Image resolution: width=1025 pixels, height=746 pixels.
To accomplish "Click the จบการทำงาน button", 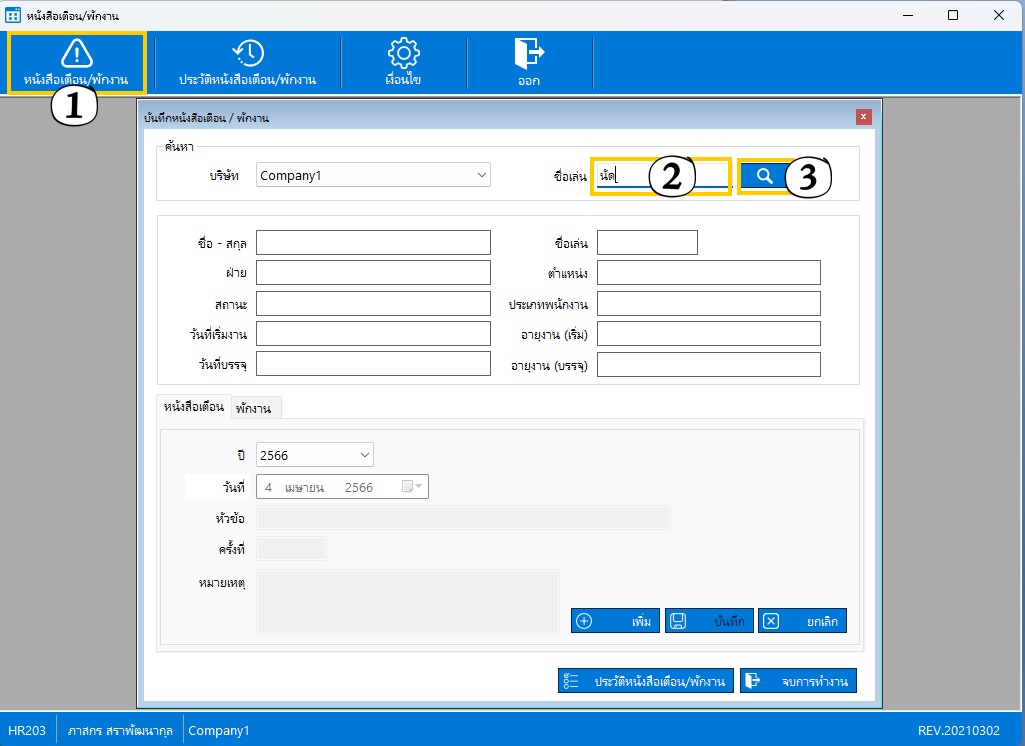I will pos(799,681).
